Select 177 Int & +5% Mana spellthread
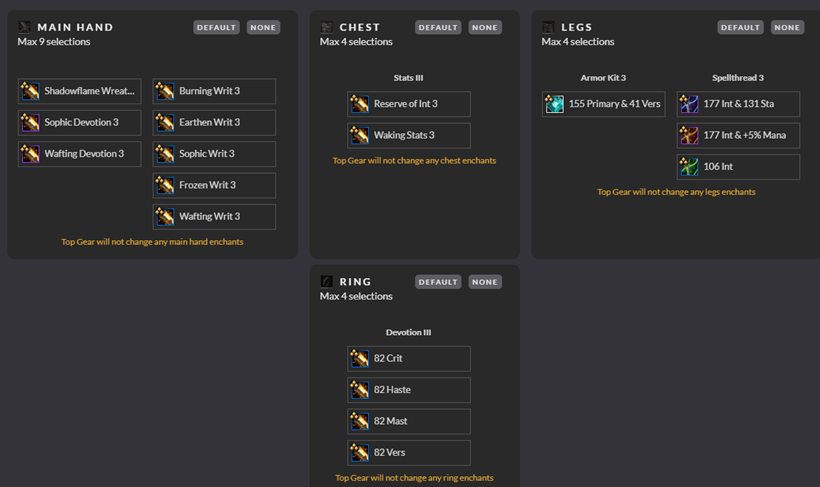This screenshot has height=487, width=820. click(738, 135)
